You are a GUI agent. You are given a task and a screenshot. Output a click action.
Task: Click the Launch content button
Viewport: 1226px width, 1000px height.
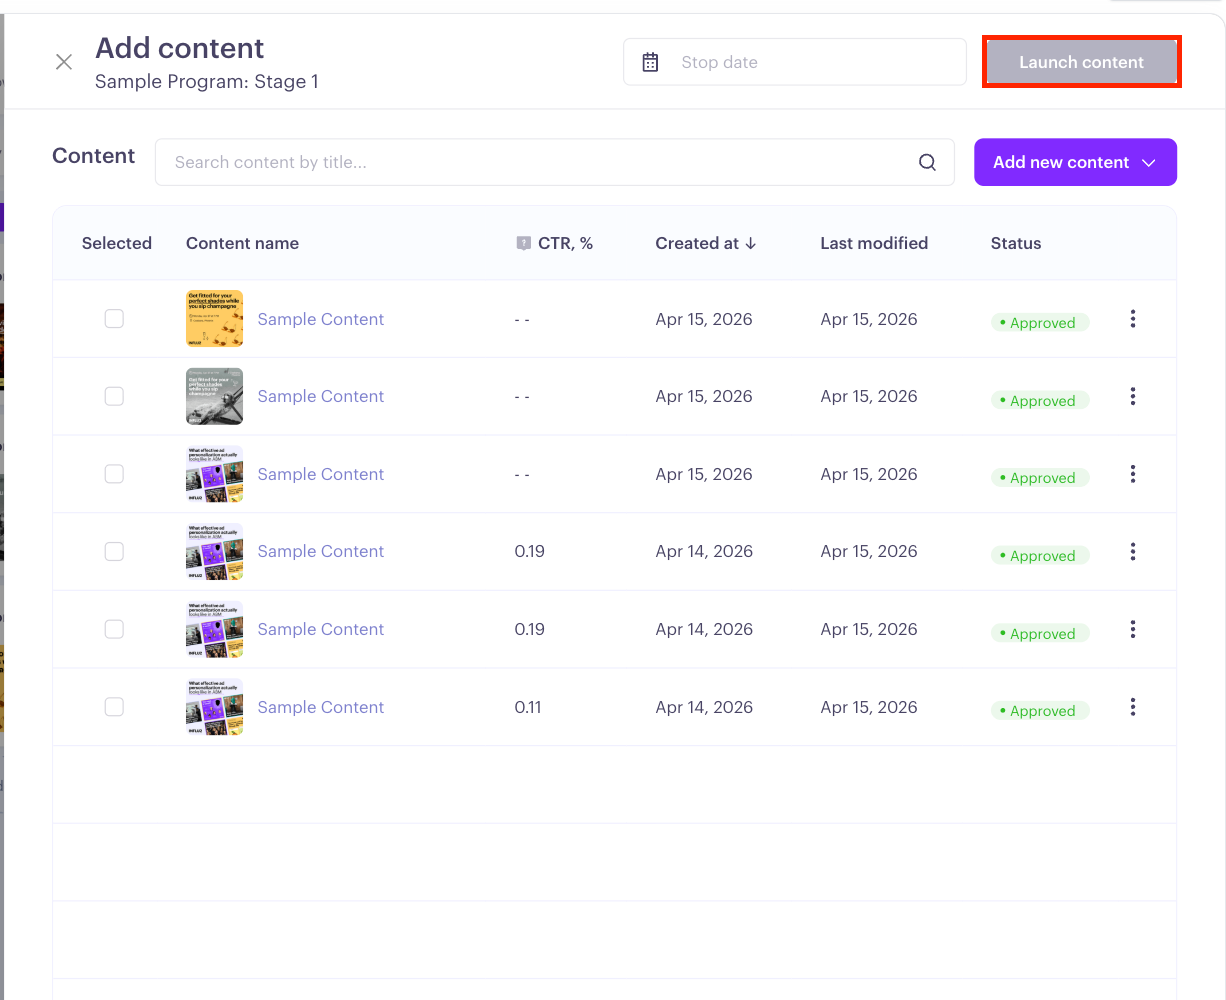point(1081,62)
